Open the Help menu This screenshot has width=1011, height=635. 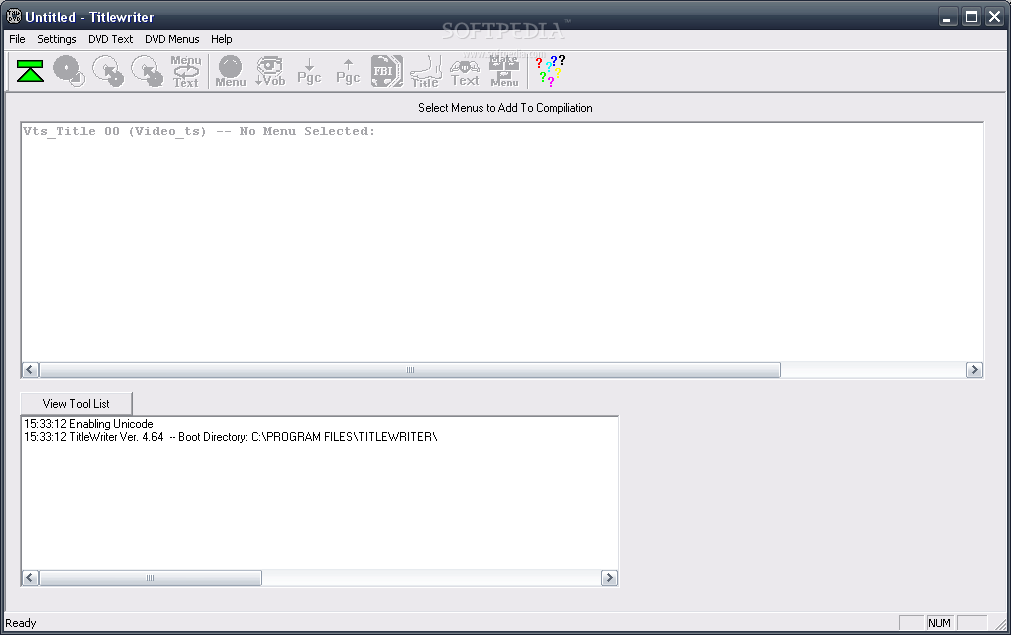[x=221, y=39]
